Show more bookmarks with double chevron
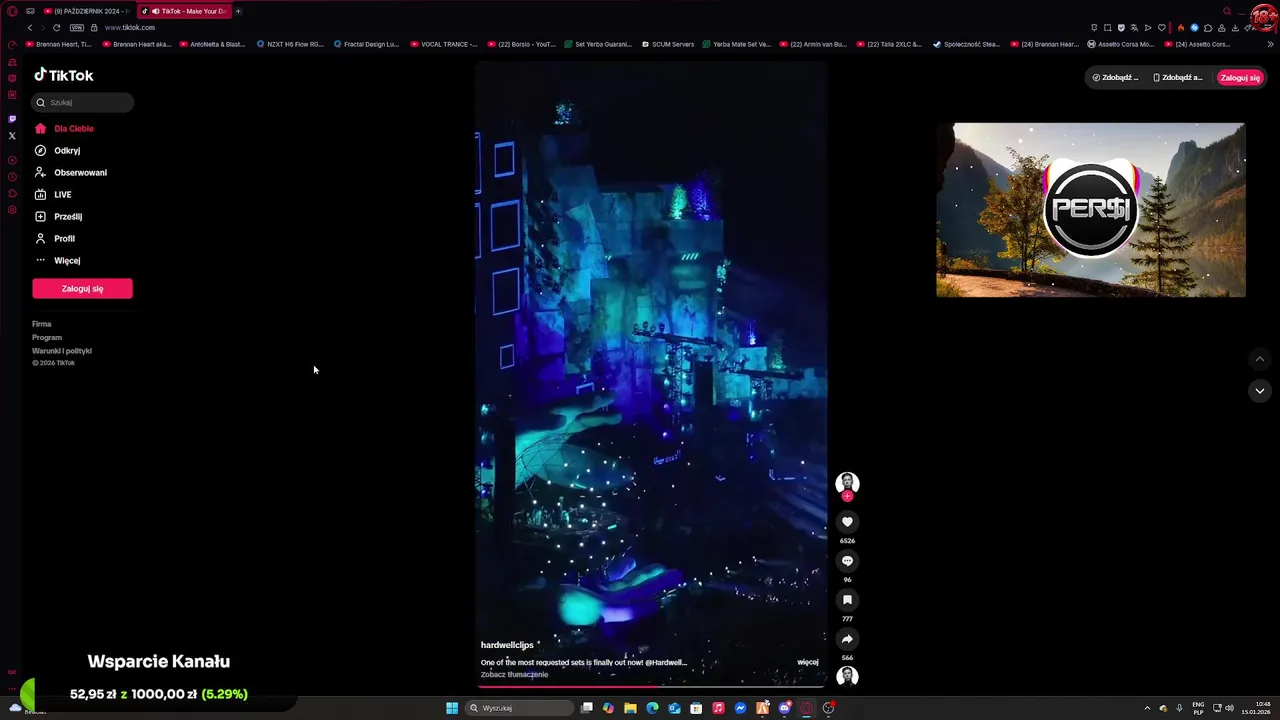The height and width of the screenshot is (720, 1280). (x=1271, y=44)
